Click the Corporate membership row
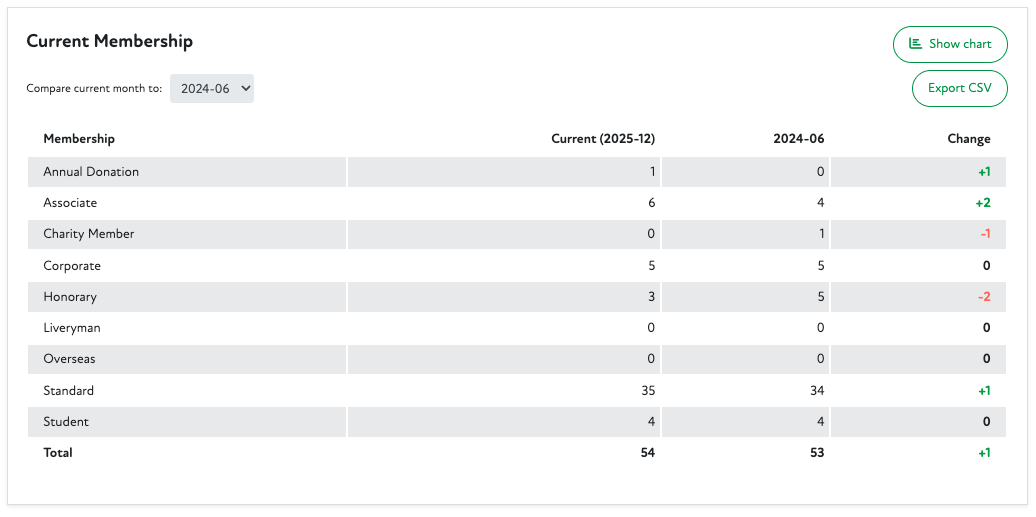This screenshot has width=1036, height=517. [x=72, y=266]
